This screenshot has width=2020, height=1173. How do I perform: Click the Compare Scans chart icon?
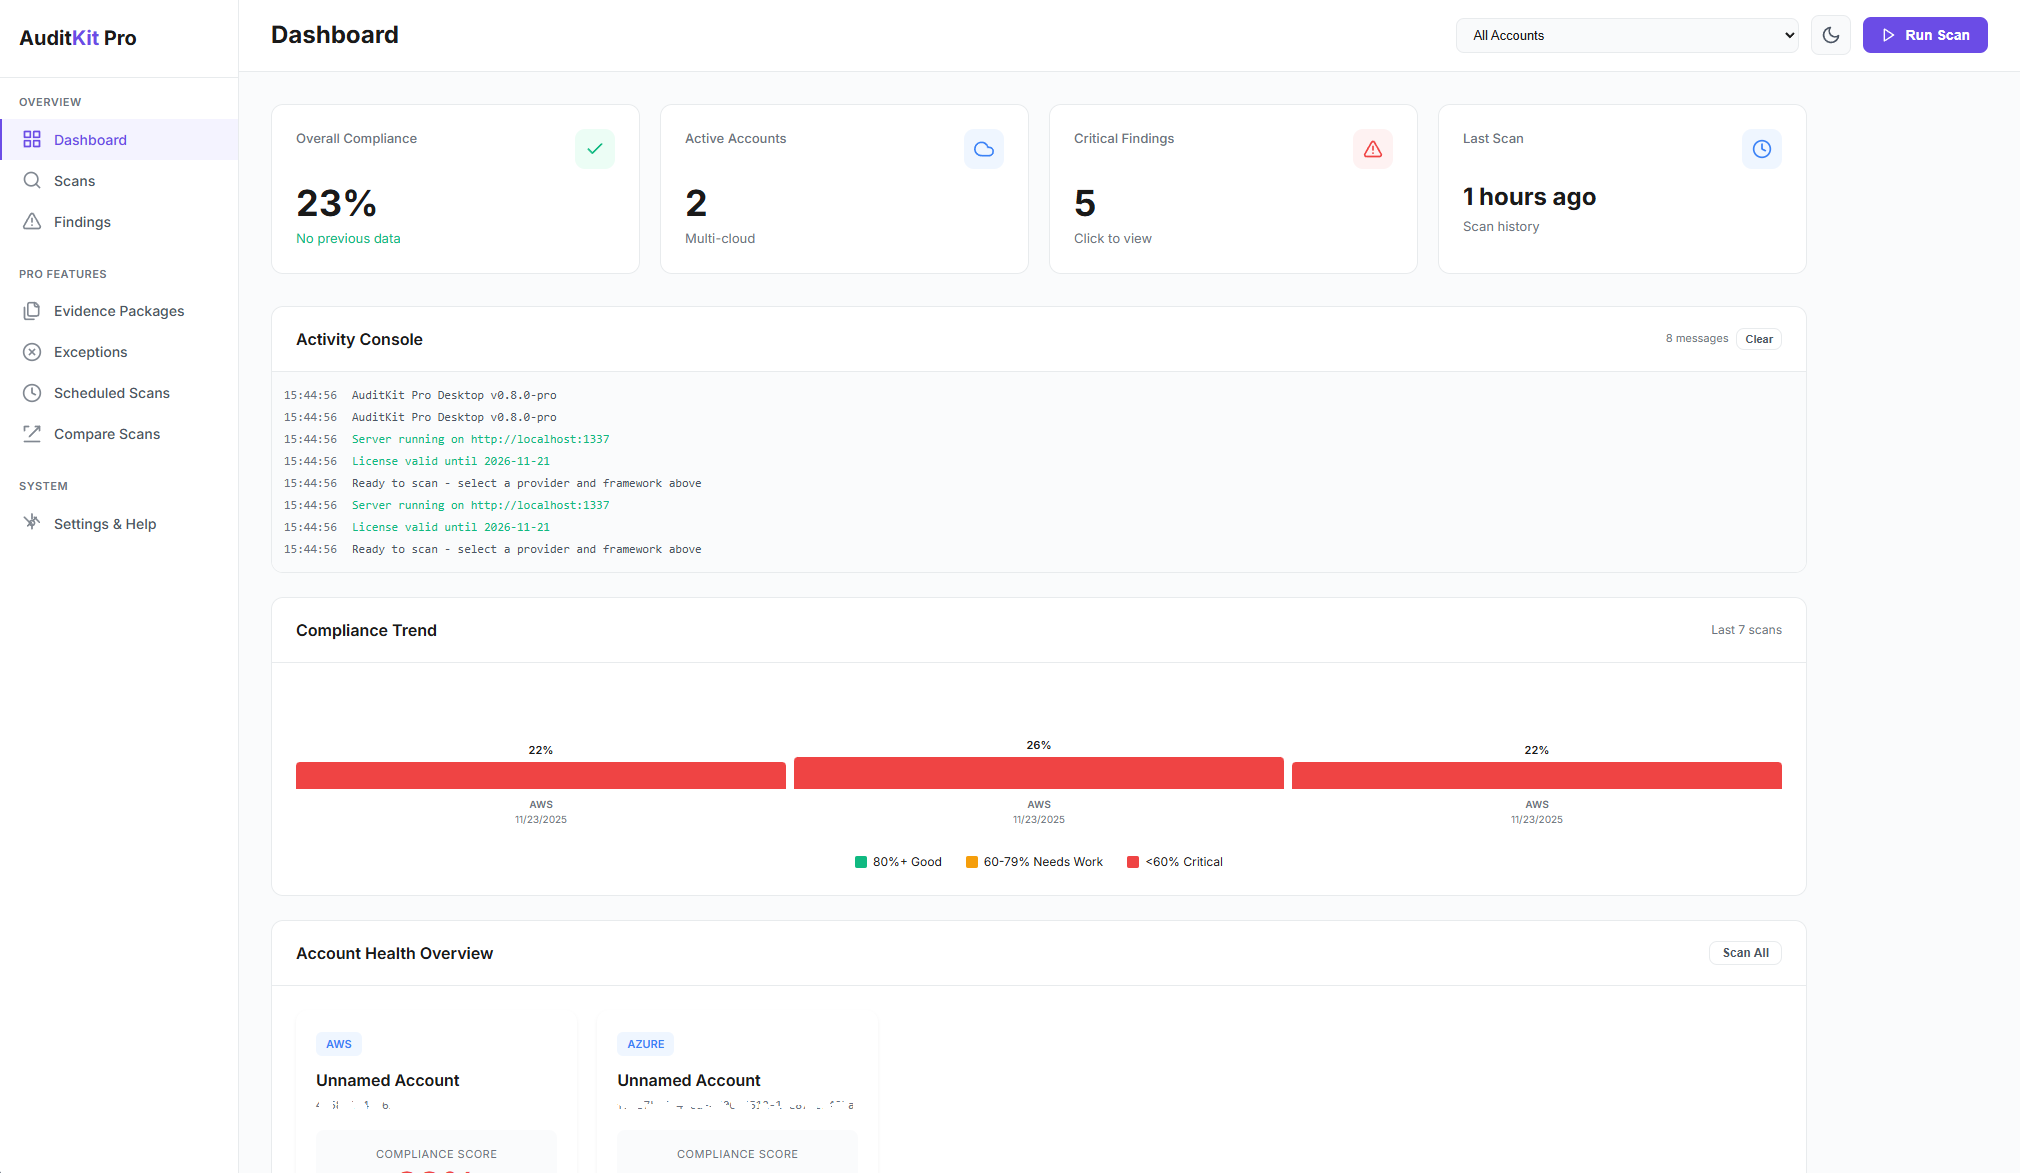[x=32, y=434]
